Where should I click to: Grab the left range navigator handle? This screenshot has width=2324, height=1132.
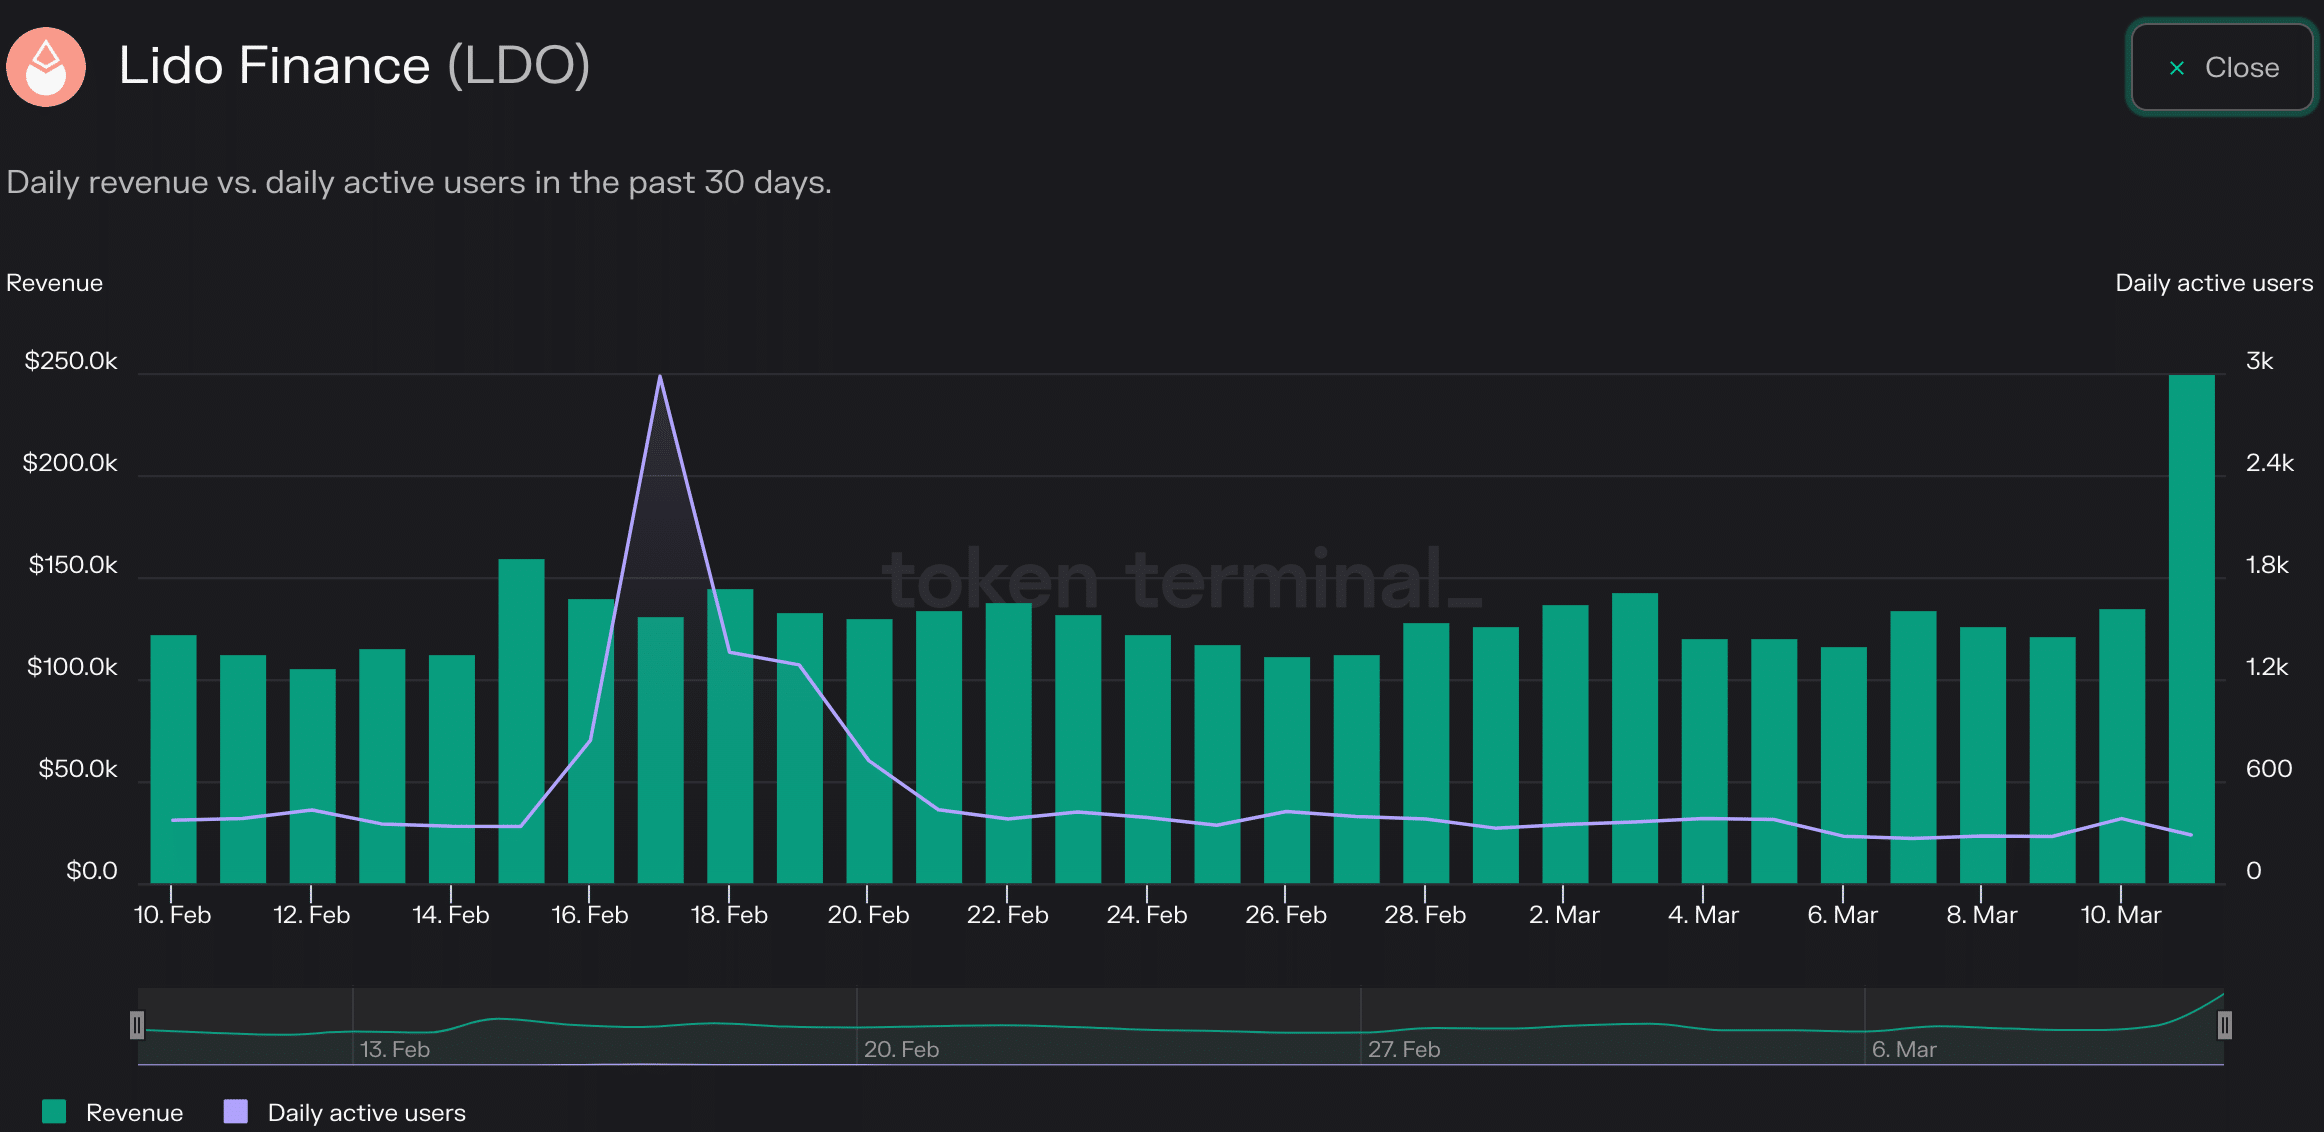(x=137, y=1025)
